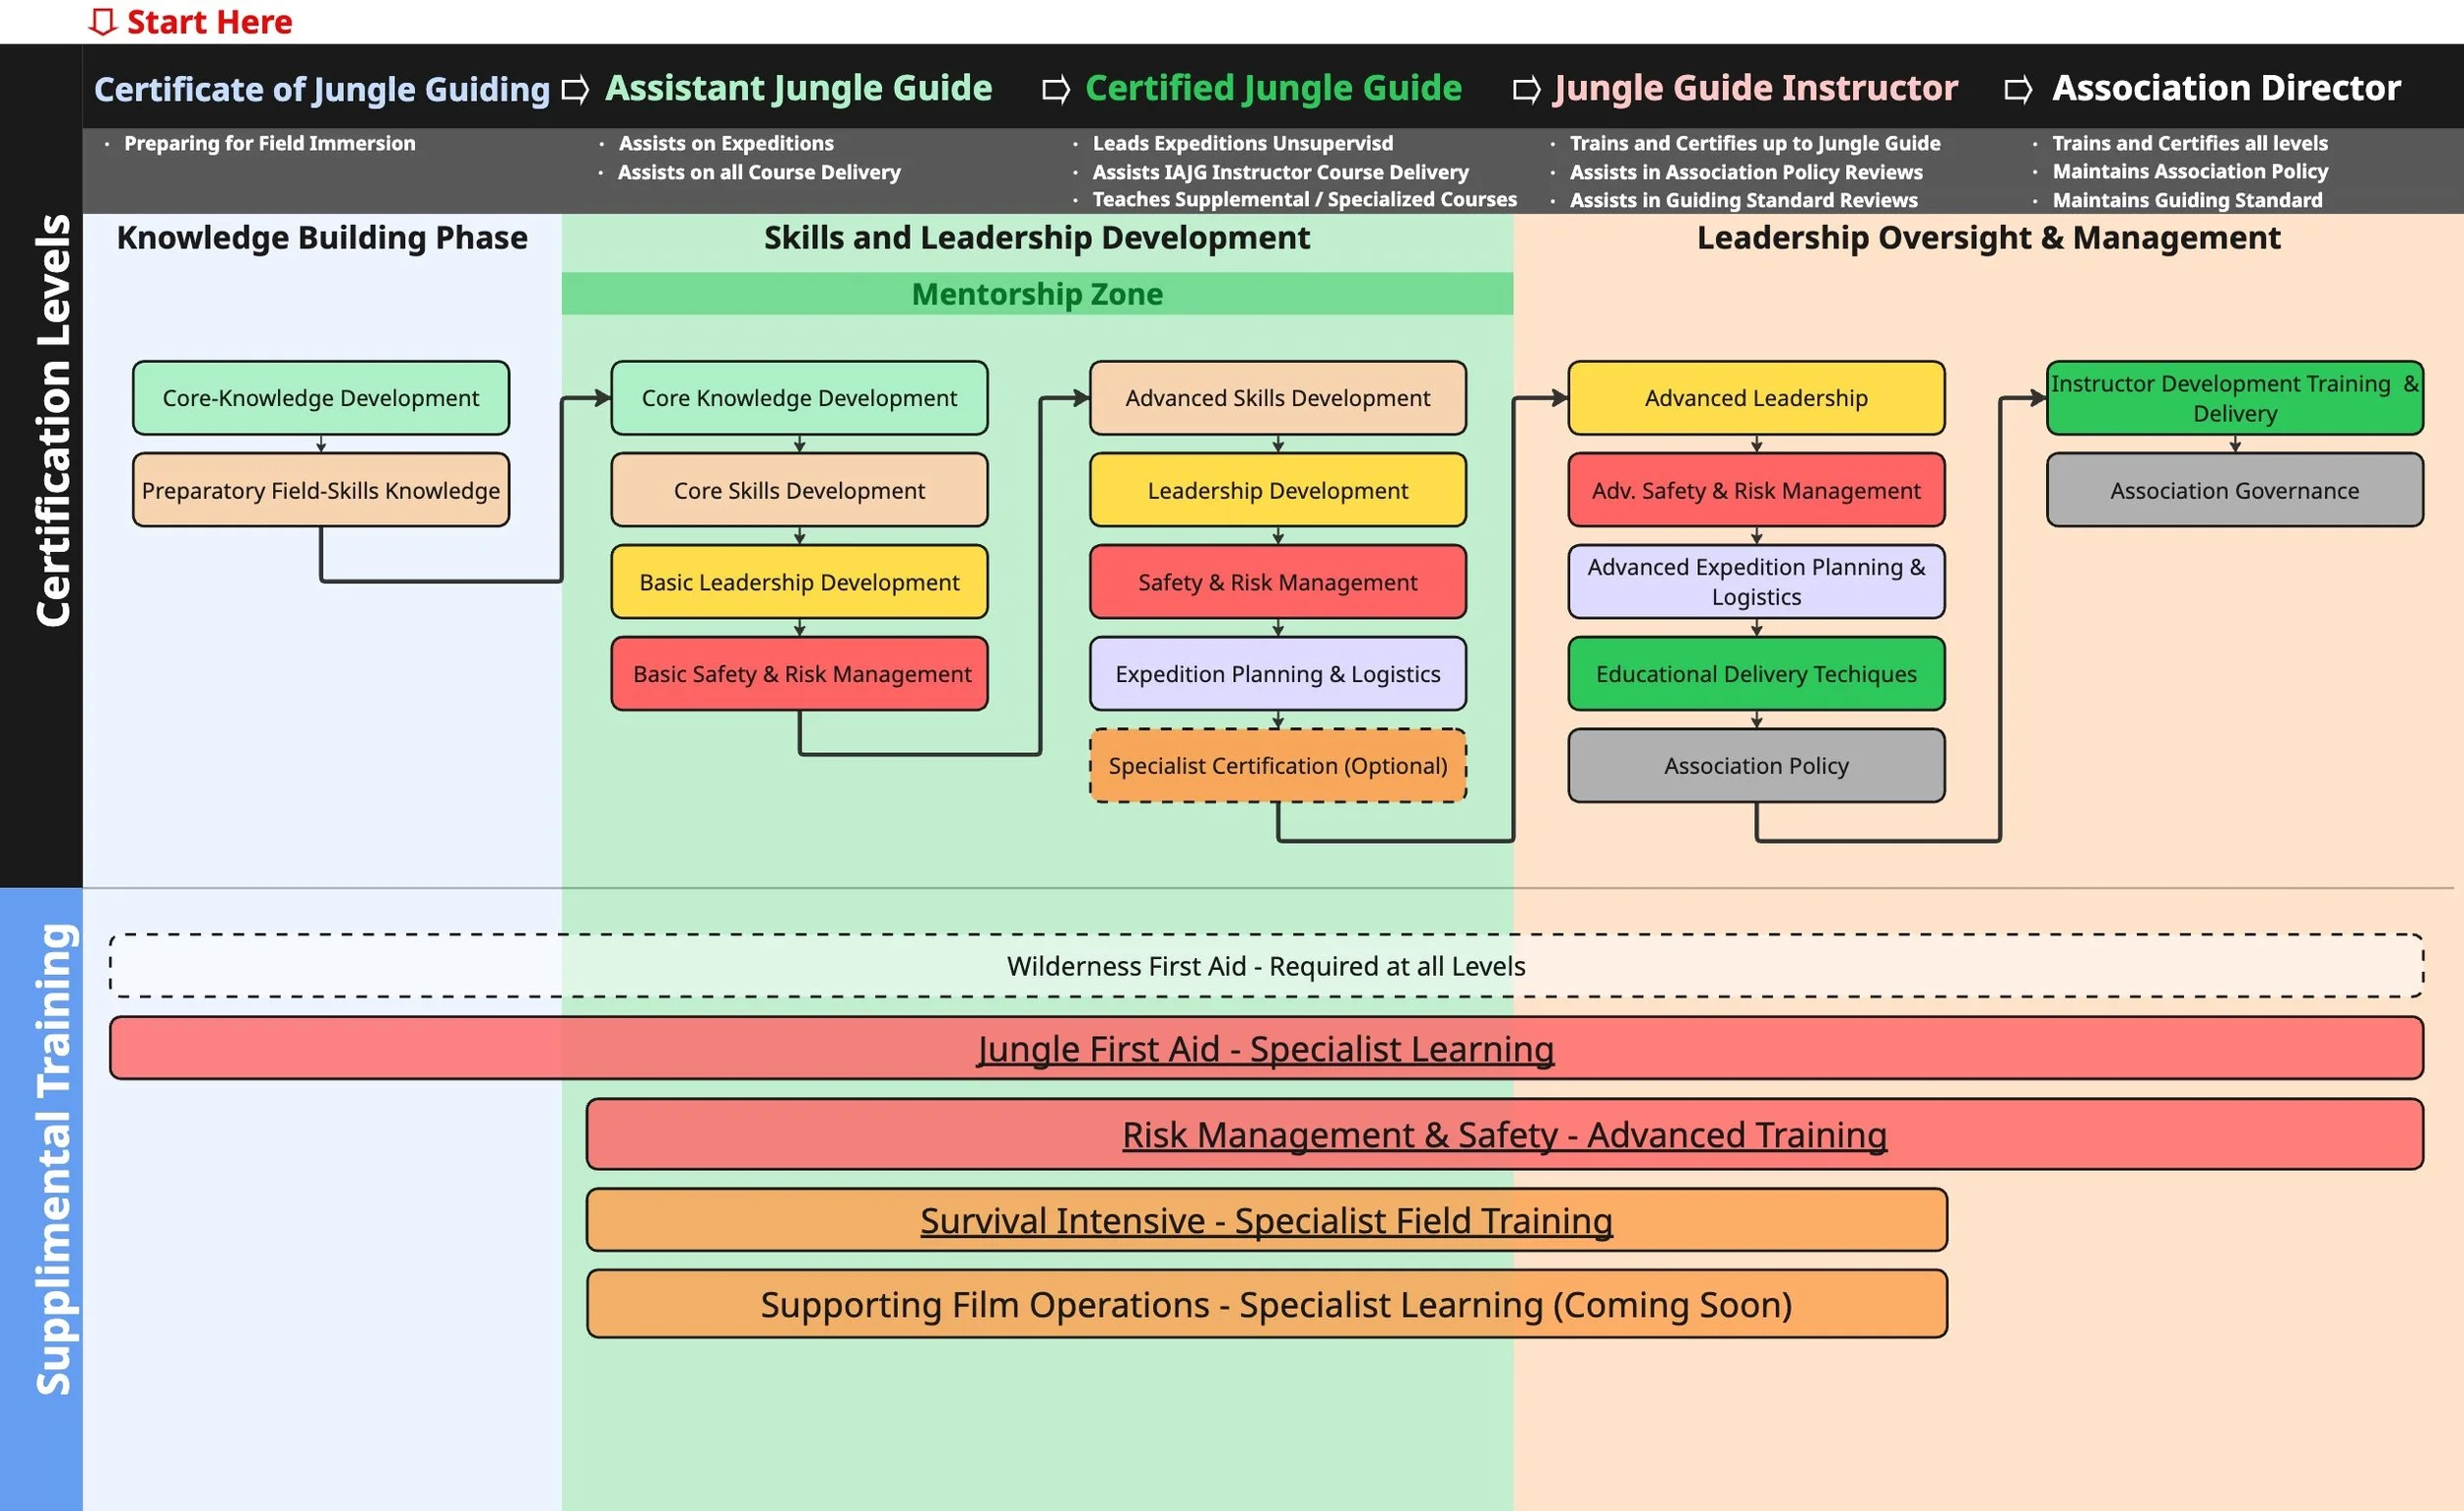This screenshot has width=2464, height=1511.
Task: Click the Maintains Association Policy bullet
Action: point(2190,171)
